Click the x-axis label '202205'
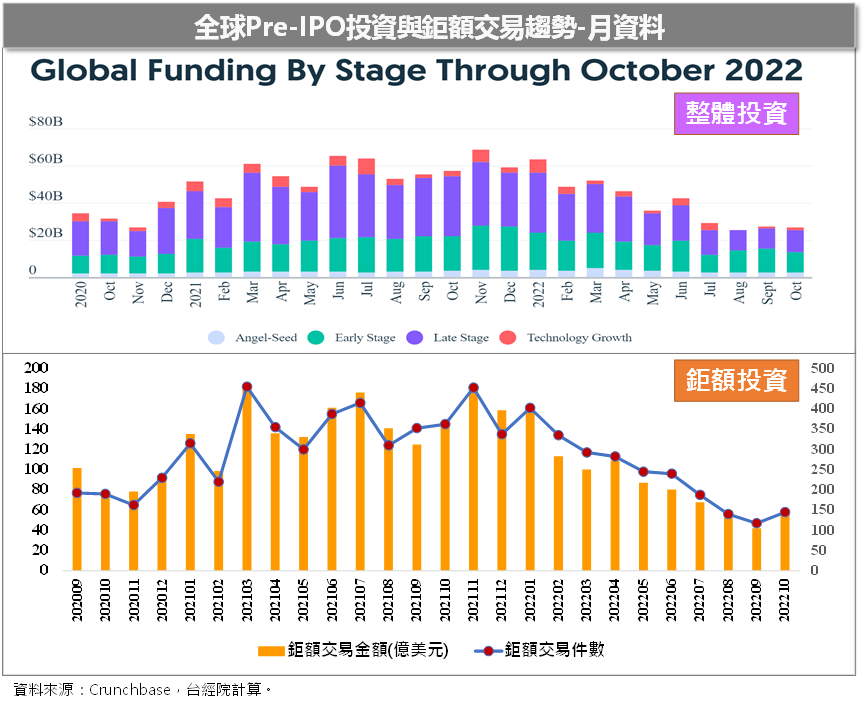This screenshot has width=865, height=708. [643, 600]
